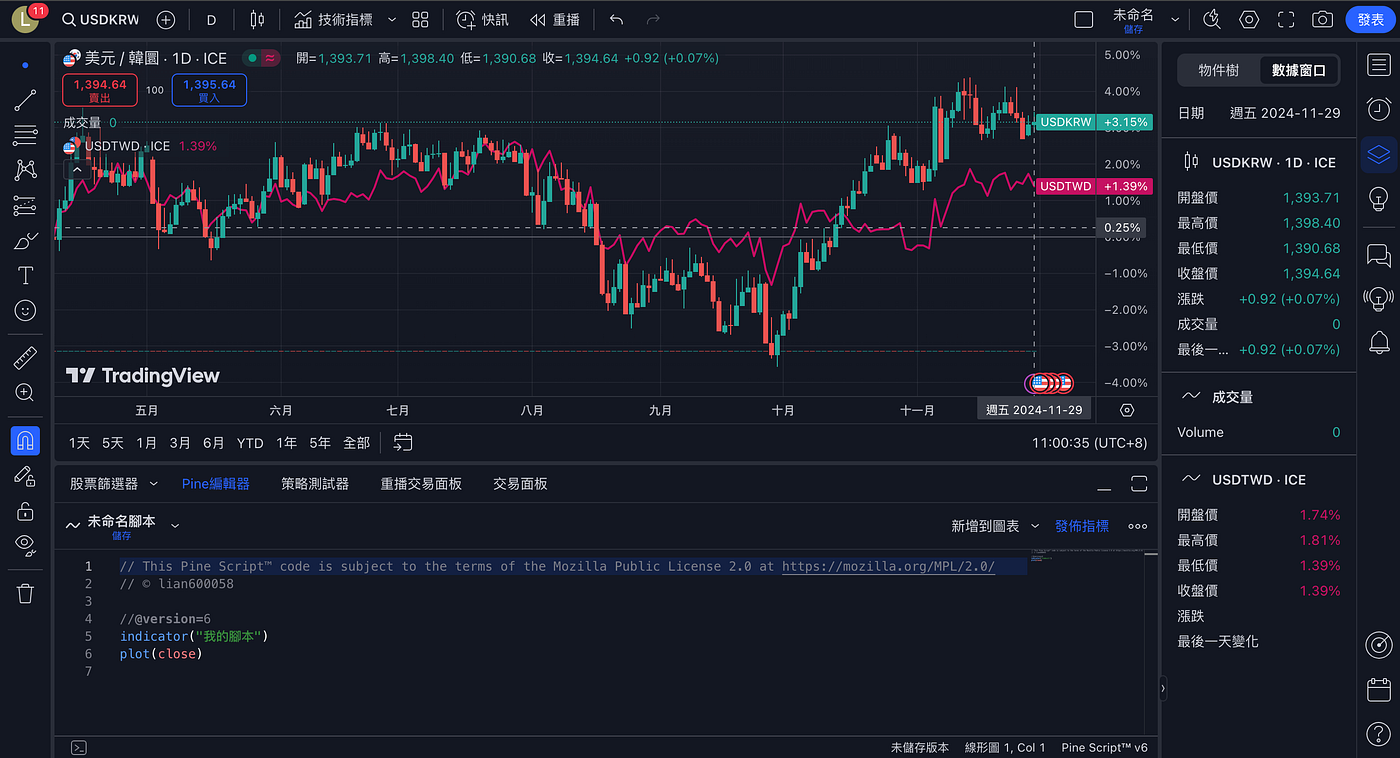Screen dimensions: 1400x758
Task: Open the 策略測試器 tab
Action: (x=315, y=484)
